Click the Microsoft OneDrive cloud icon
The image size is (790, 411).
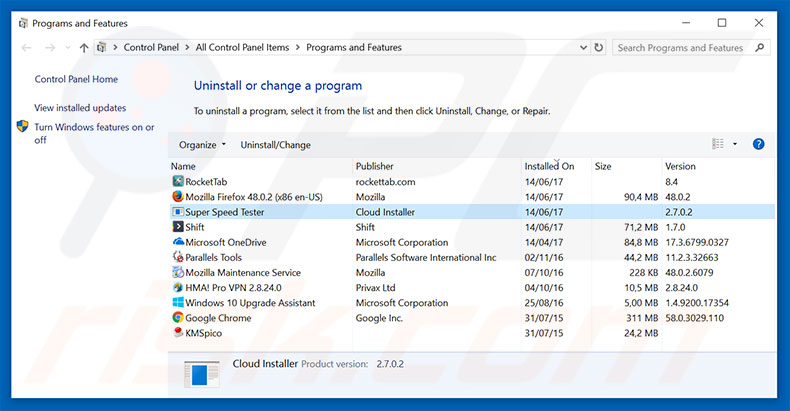(x=178, y=242)
